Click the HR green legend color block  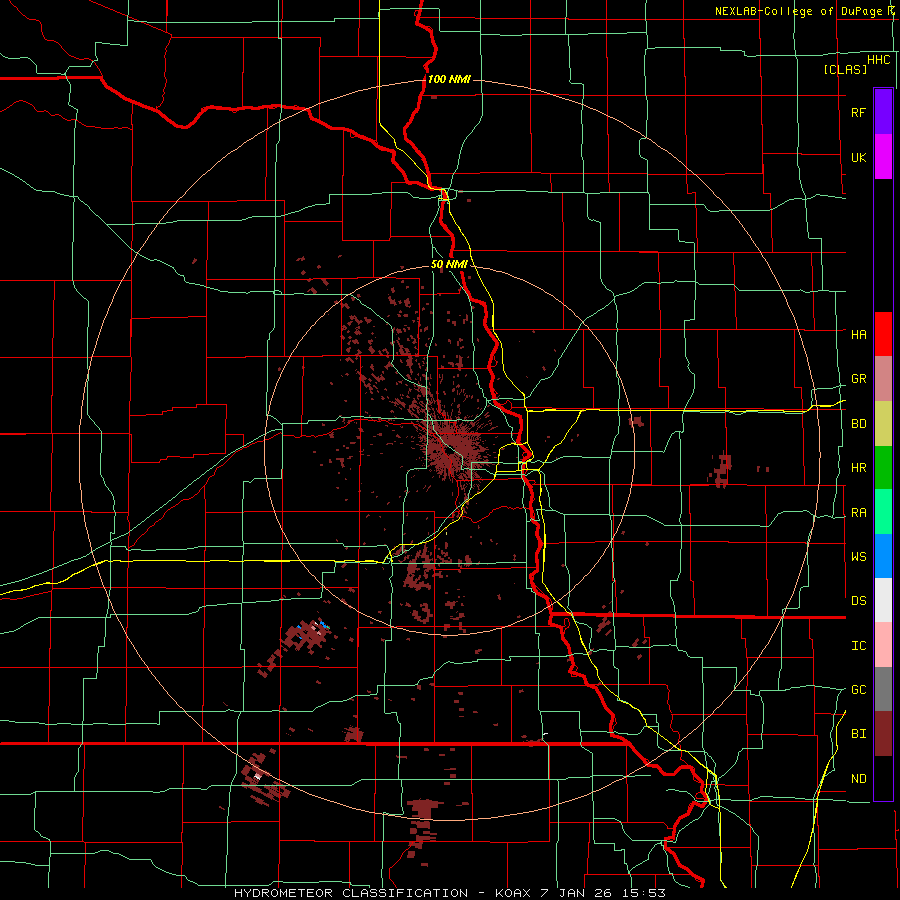pyautogui.click(x=883, y=468)
